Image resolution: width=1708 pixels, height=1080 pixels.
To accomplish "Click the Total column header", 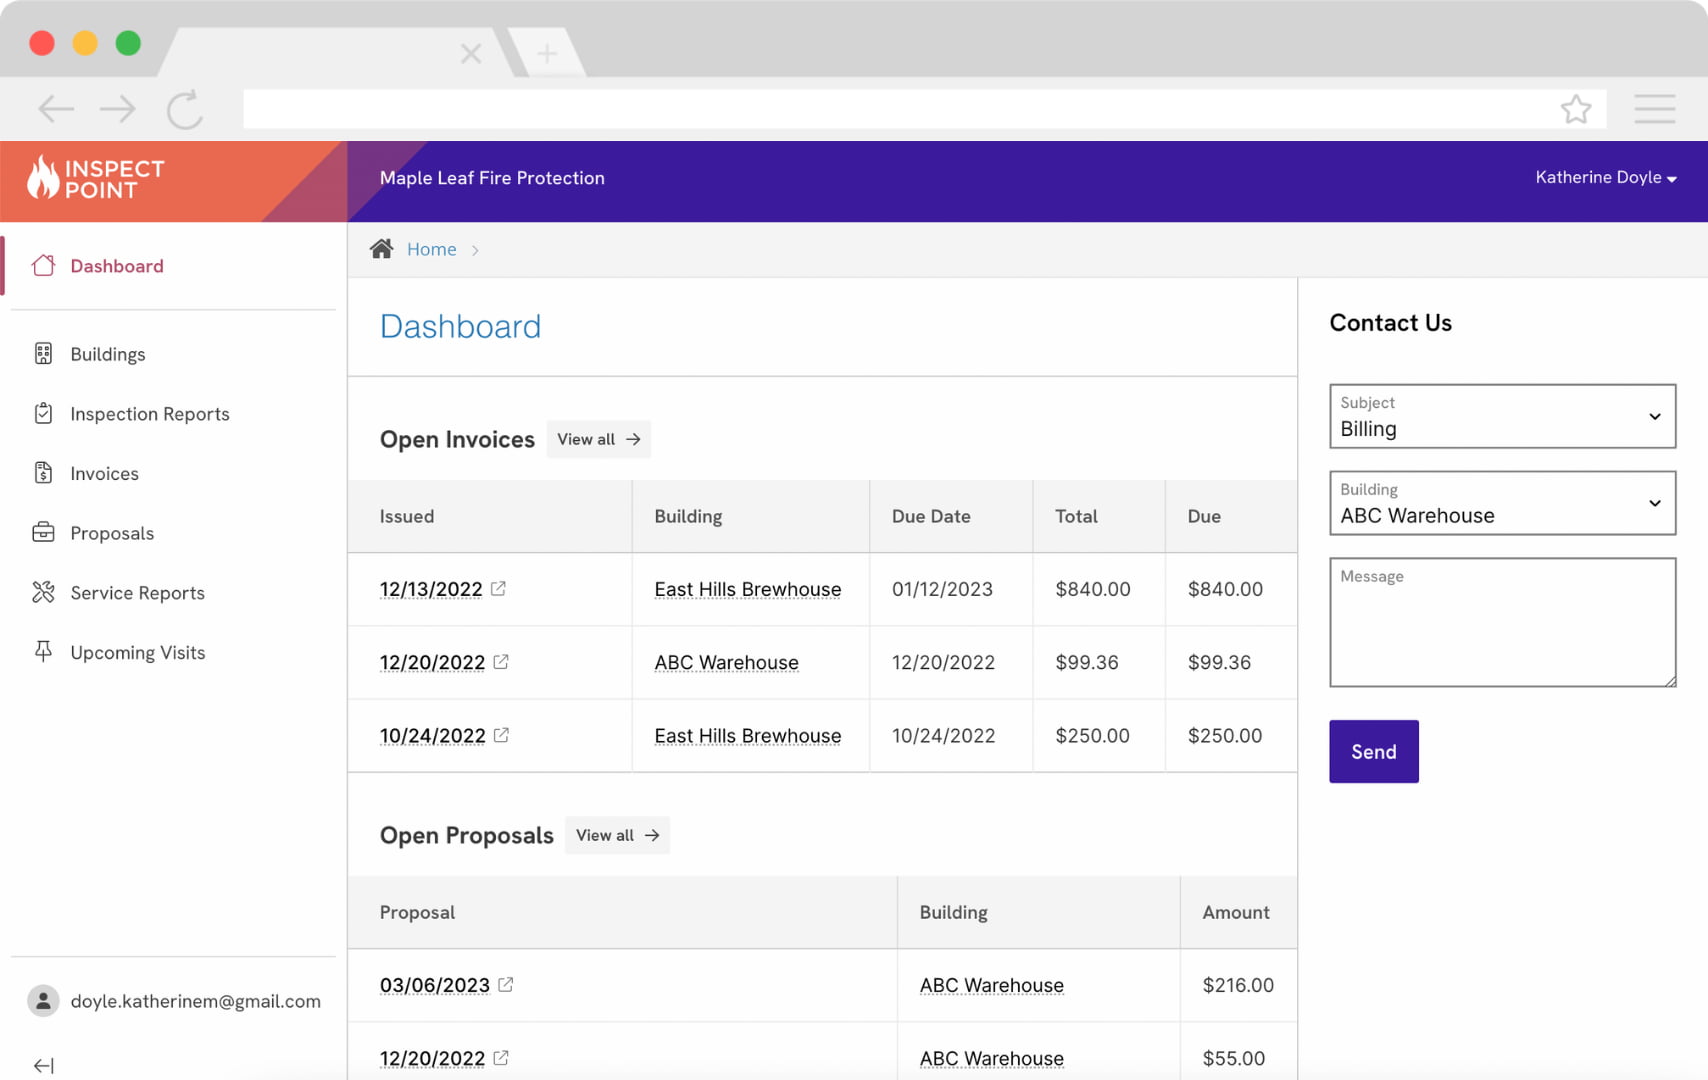I will coord(1076,516).
